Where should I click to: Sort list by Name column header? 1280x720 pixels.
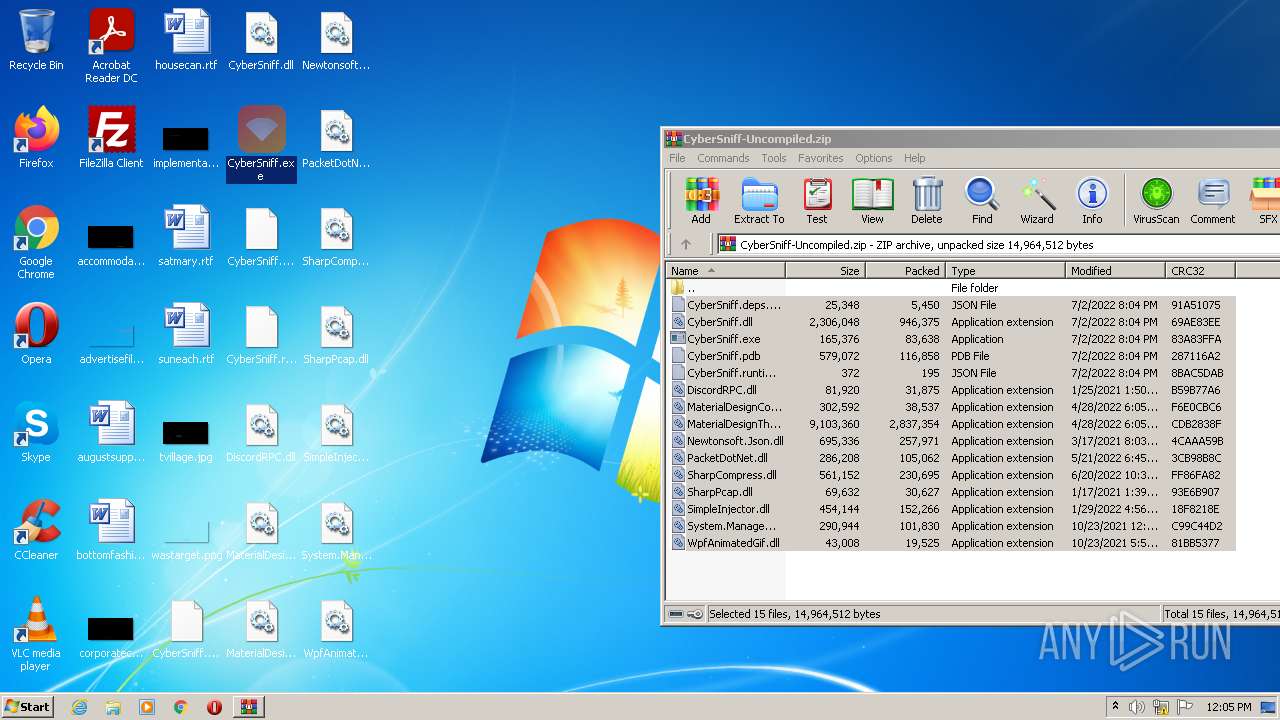[726, 271]
